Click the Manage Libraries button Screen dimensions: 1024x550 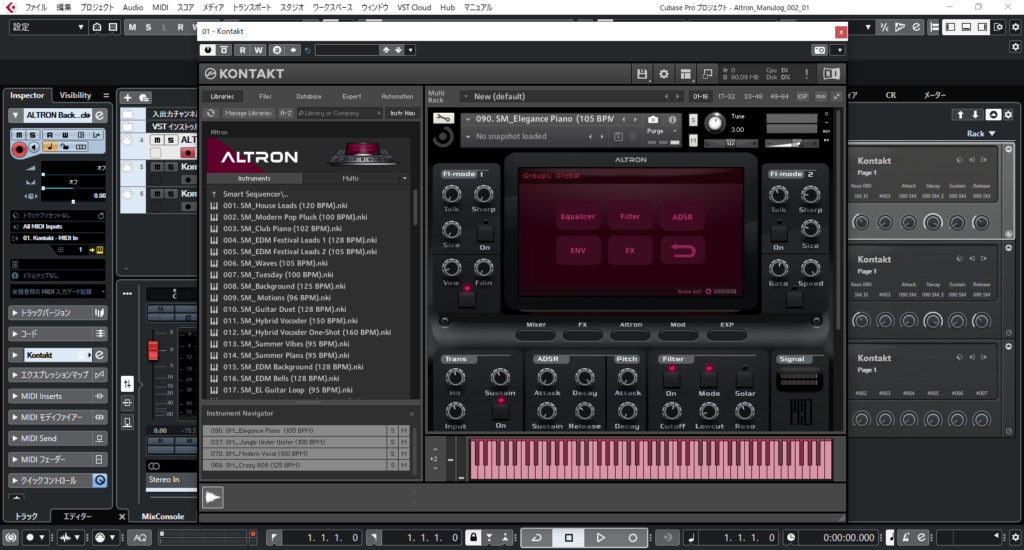click(x=246, y=113)
